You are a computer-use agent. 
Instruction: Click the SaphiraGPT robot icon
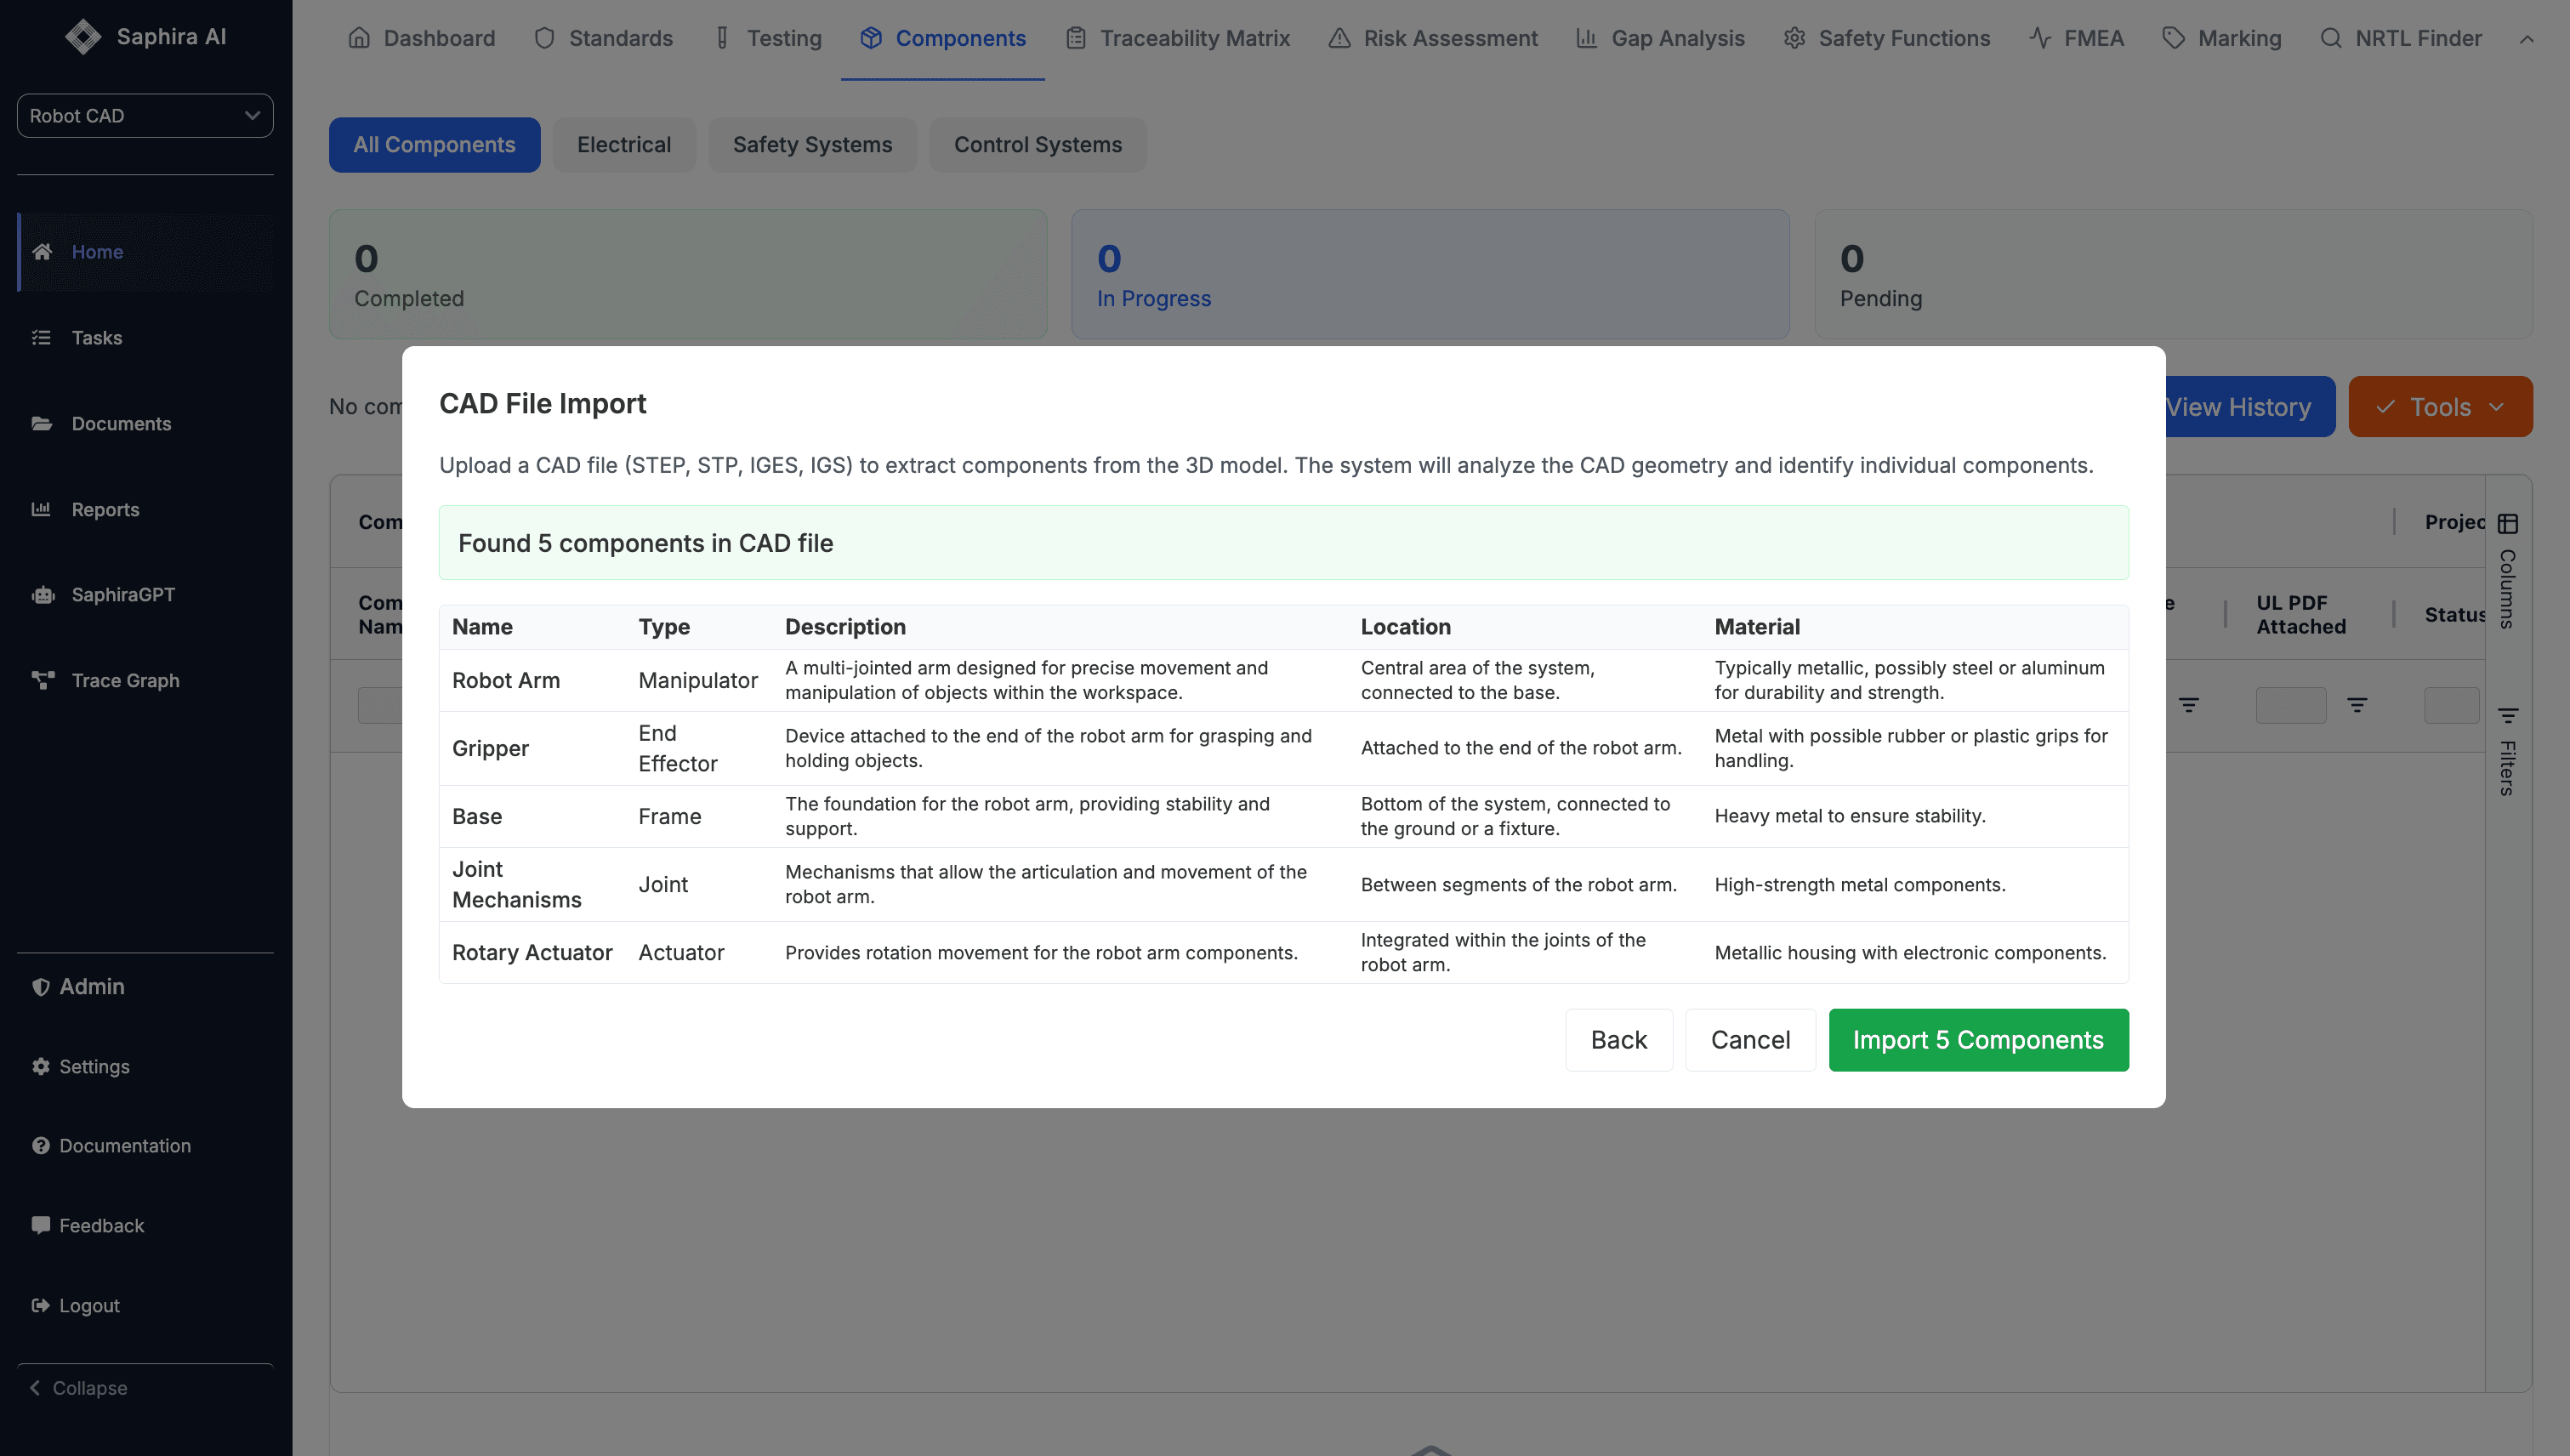[x=42, y=595]
